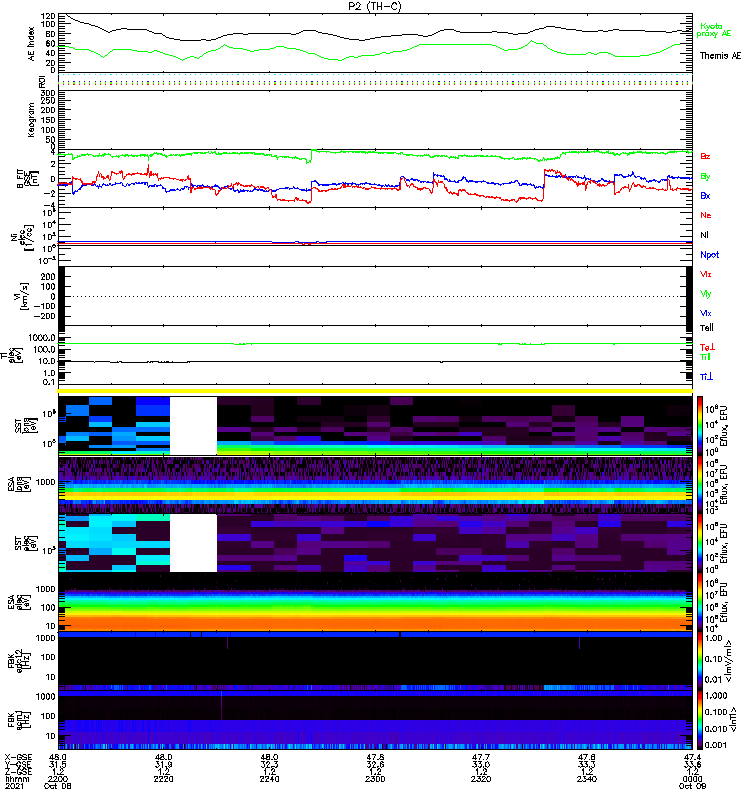Click the "2320" time axis label
The image size is (750, 800).
[481, 779]
